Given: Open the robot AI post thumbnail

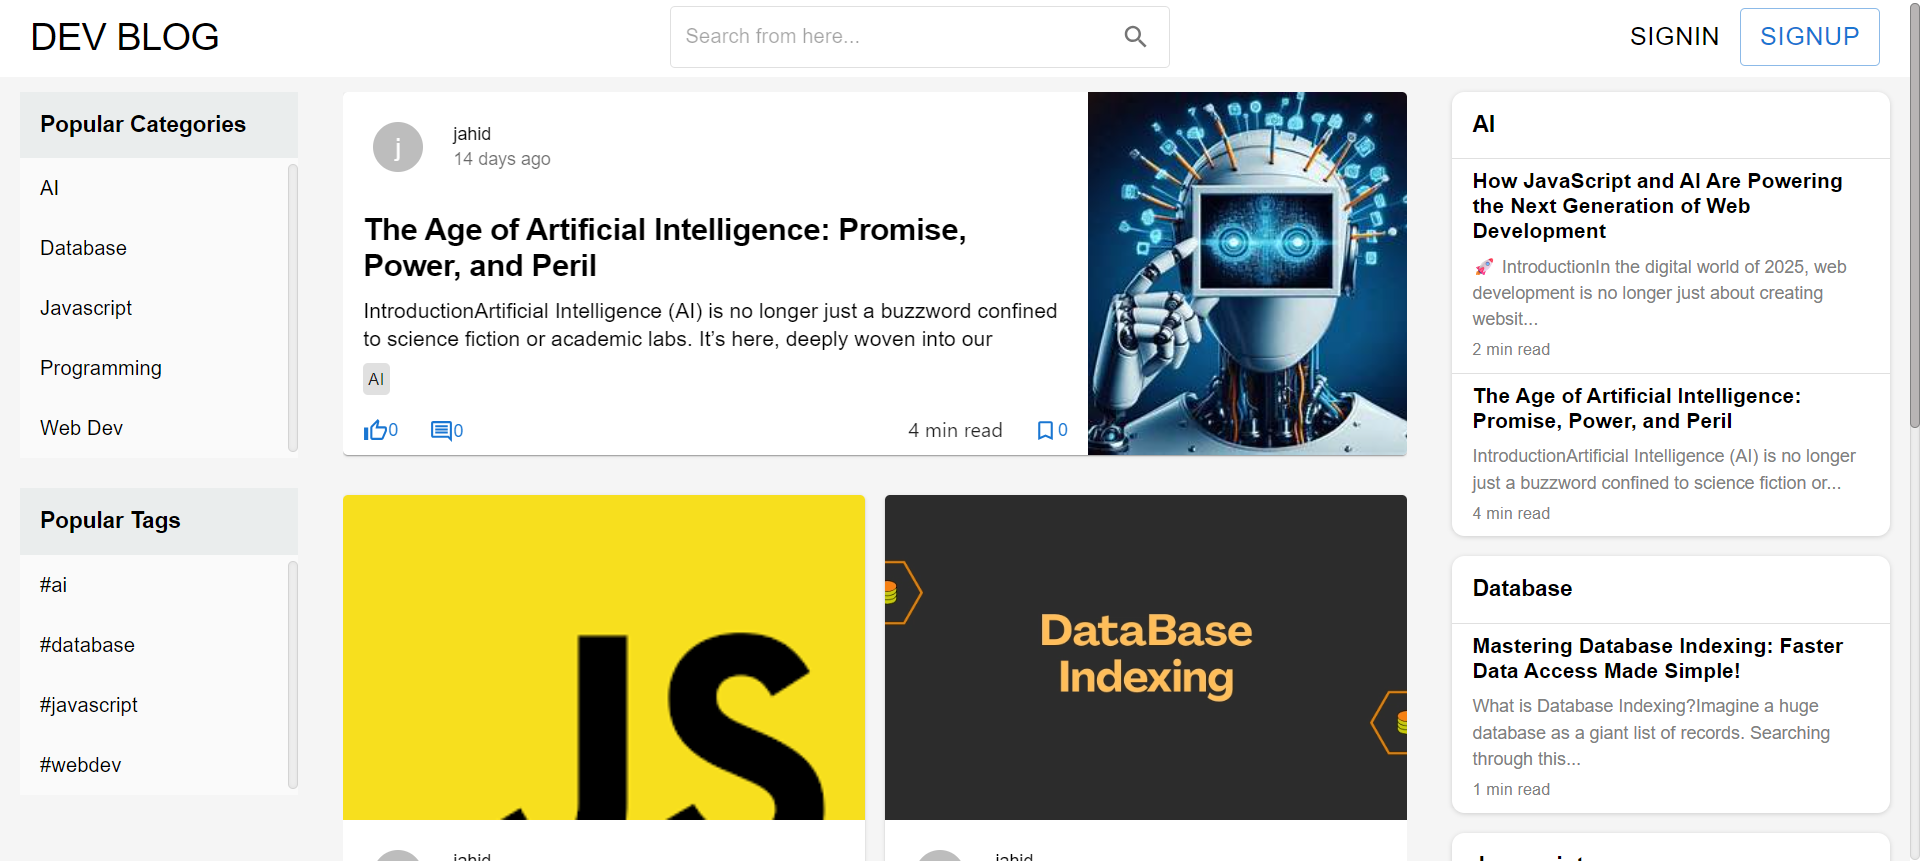Looking at the screenshot, I should pos(1247,273).
